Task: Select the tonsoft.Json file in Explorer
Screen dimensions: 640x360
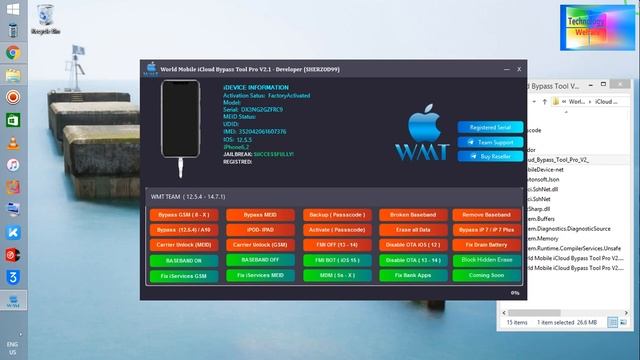Action: pyautogui.click(x=543, y=180)
